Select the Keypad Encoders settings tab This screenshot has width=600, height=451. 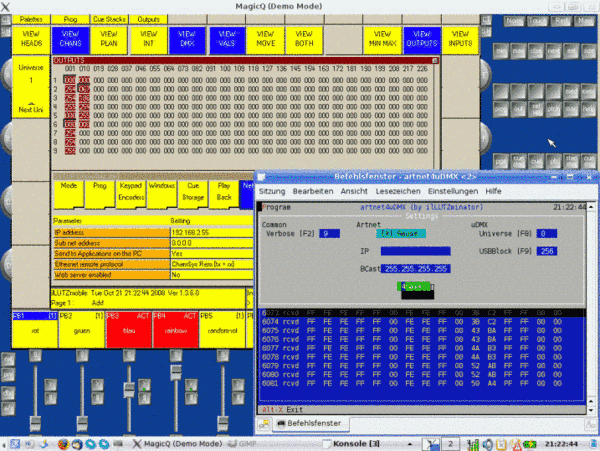pyautogui.click(x=131, y=194)
